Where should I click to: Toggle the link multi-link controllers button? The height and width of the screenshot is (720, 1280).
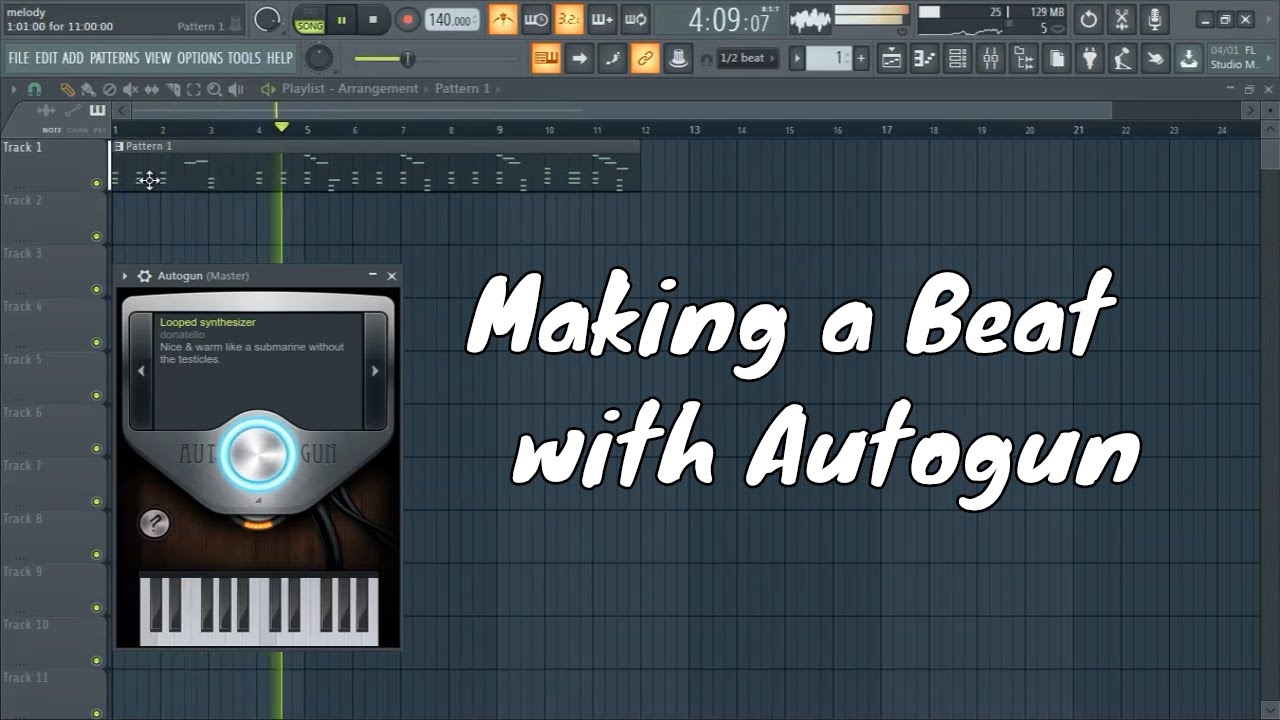(645, 59)
